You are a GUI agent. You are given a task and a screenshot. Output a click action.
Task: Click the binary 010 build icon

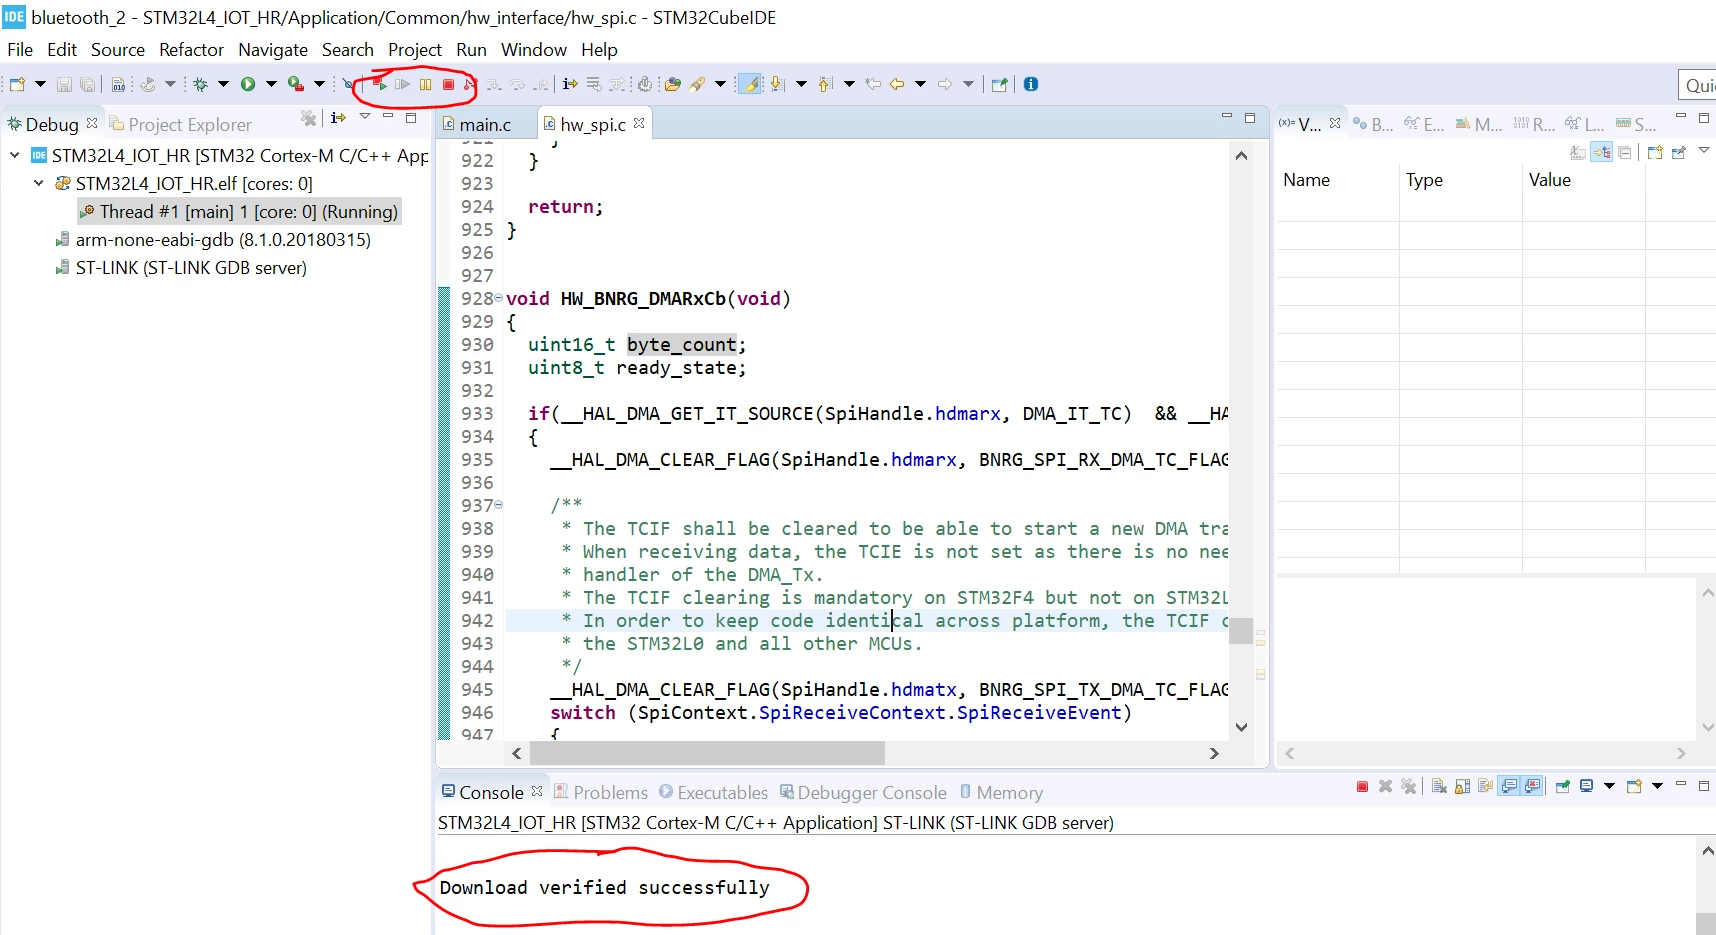tap(118, 85)
